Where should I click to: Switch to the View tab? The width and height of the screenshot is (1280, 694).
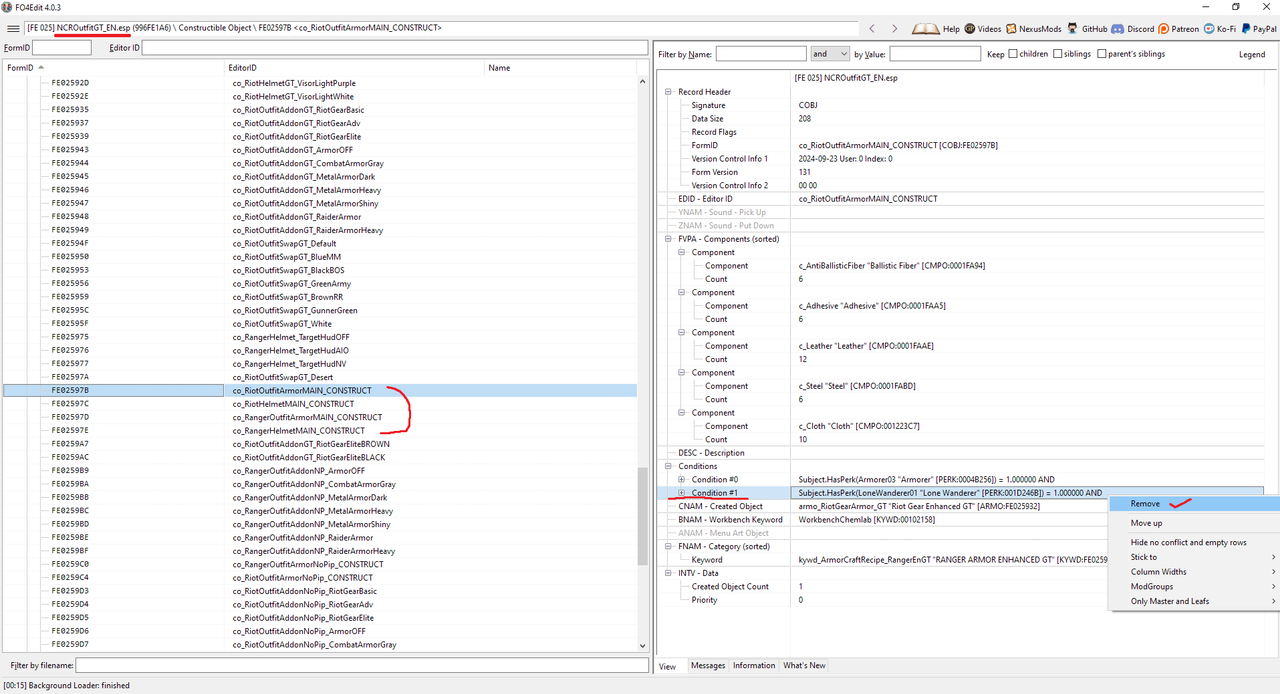click(x=667, y=666)
